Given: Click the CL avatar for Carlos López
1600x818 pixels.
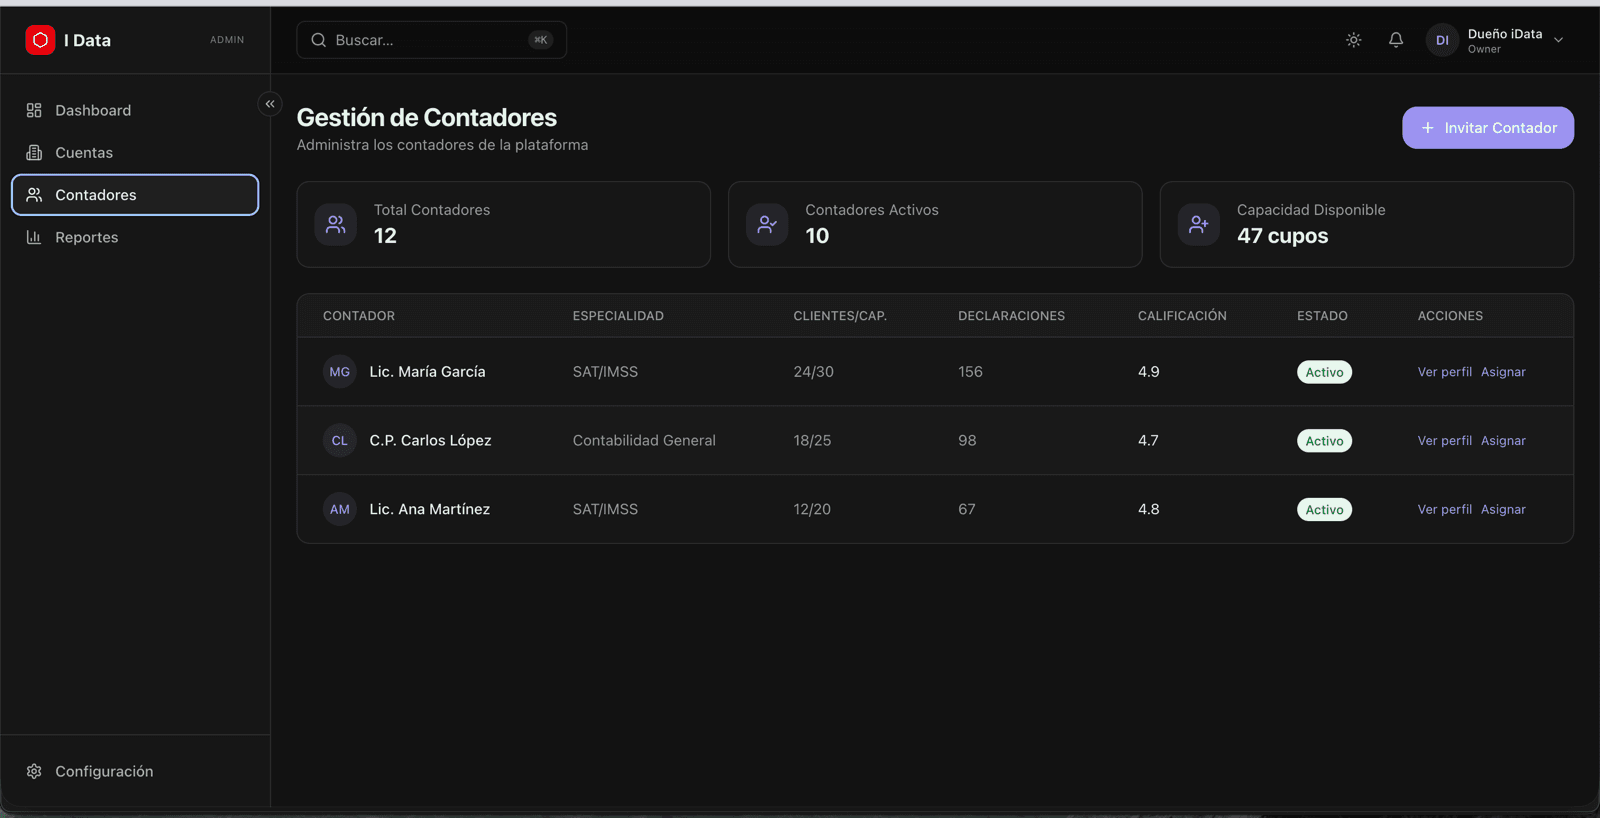Looking at the screenshot, I should [x=340, y=441].
